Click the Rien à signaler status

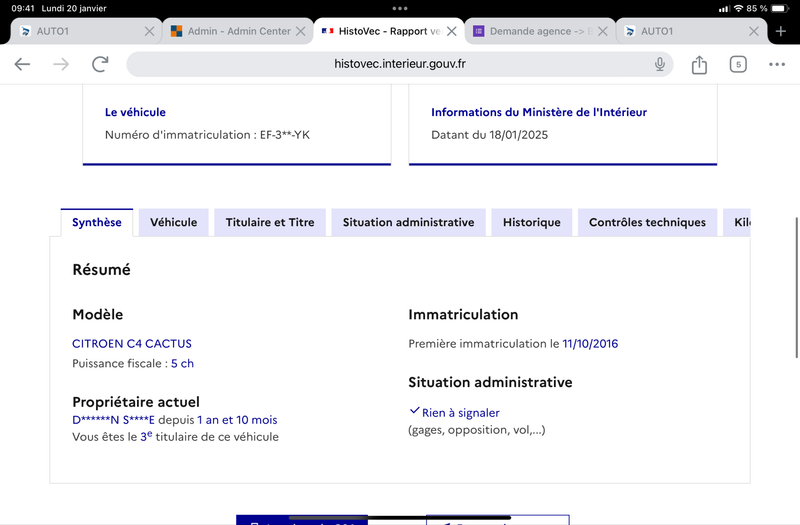[460, 413]
